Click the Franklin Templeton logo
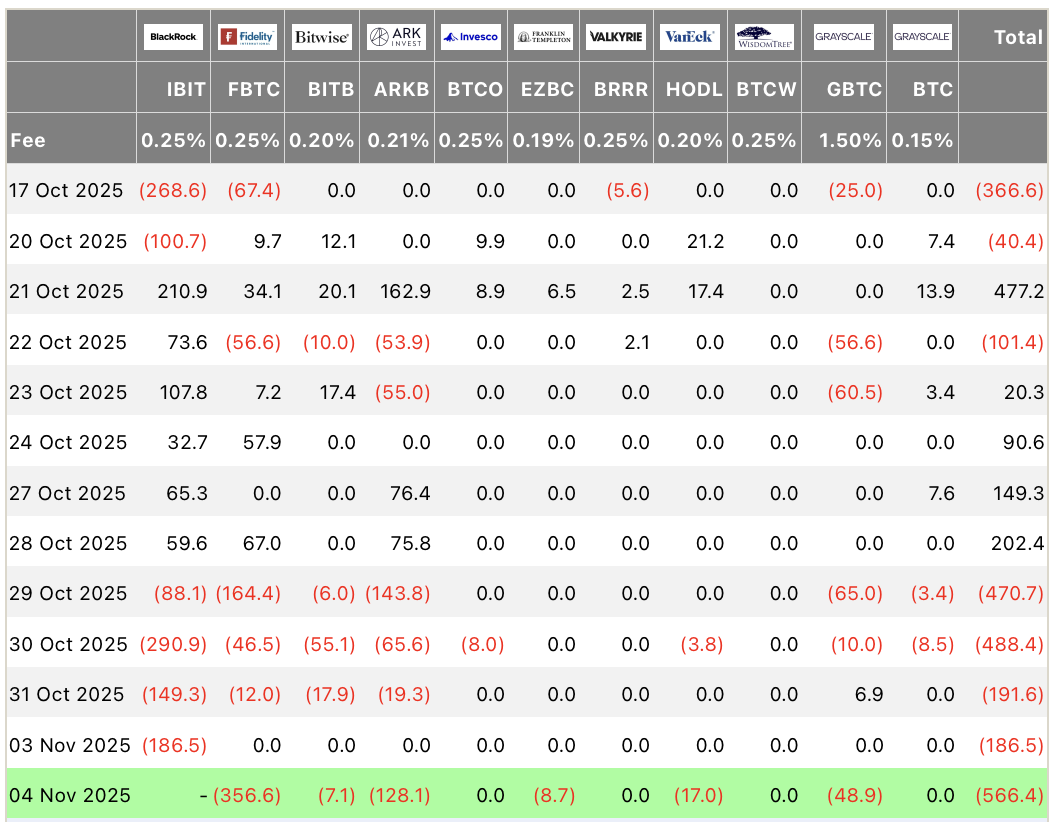The width and height of the screenshot is (1050, 822). click(x=544, y=37)
